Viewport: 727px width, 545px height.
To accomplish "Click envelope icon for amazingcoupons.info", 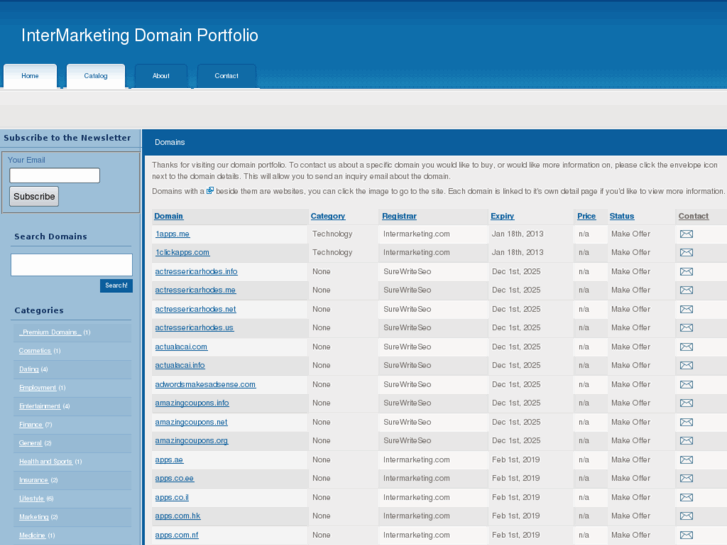I will [x=686, y=403].
